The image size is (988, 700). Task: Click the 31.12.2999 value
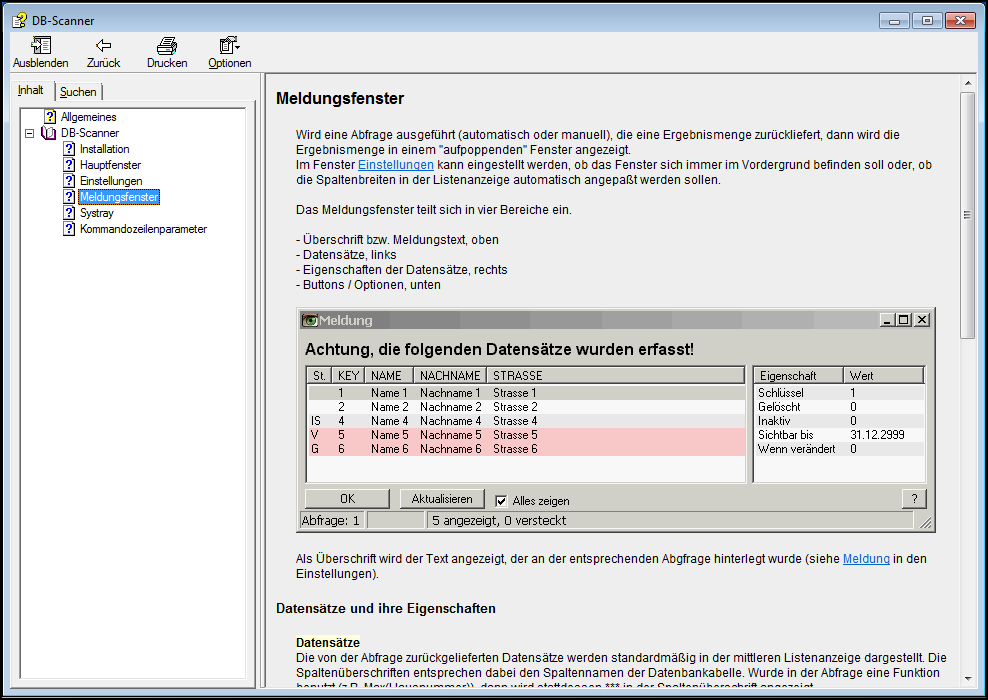pyautogui.click(x=877, y=435)
